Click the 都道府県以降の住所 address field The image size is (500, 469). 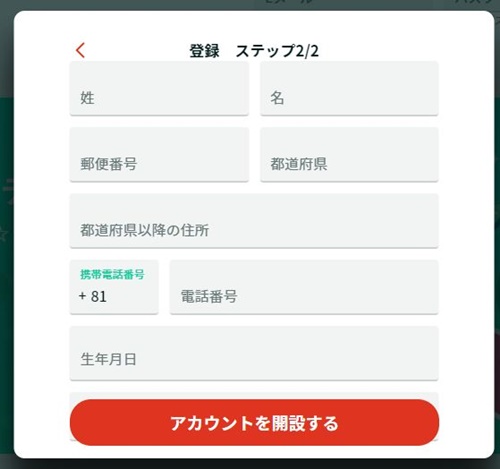[254, 221]
